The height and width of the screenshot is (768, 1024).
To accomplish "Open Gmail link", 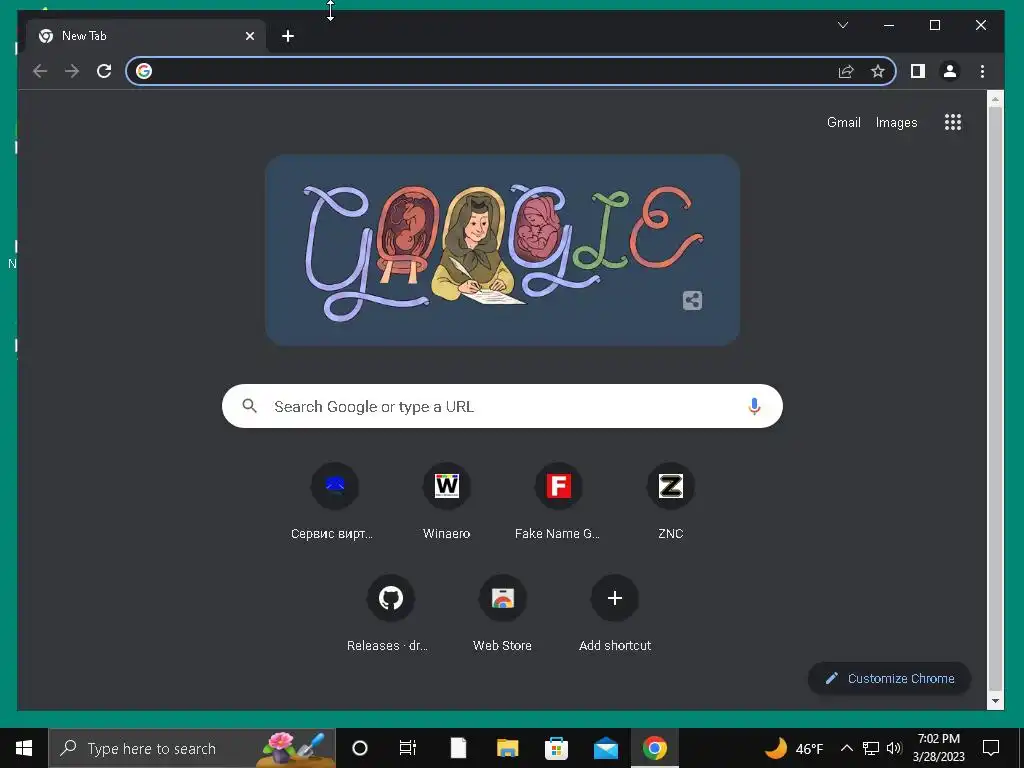I will [x=844, y=122].
